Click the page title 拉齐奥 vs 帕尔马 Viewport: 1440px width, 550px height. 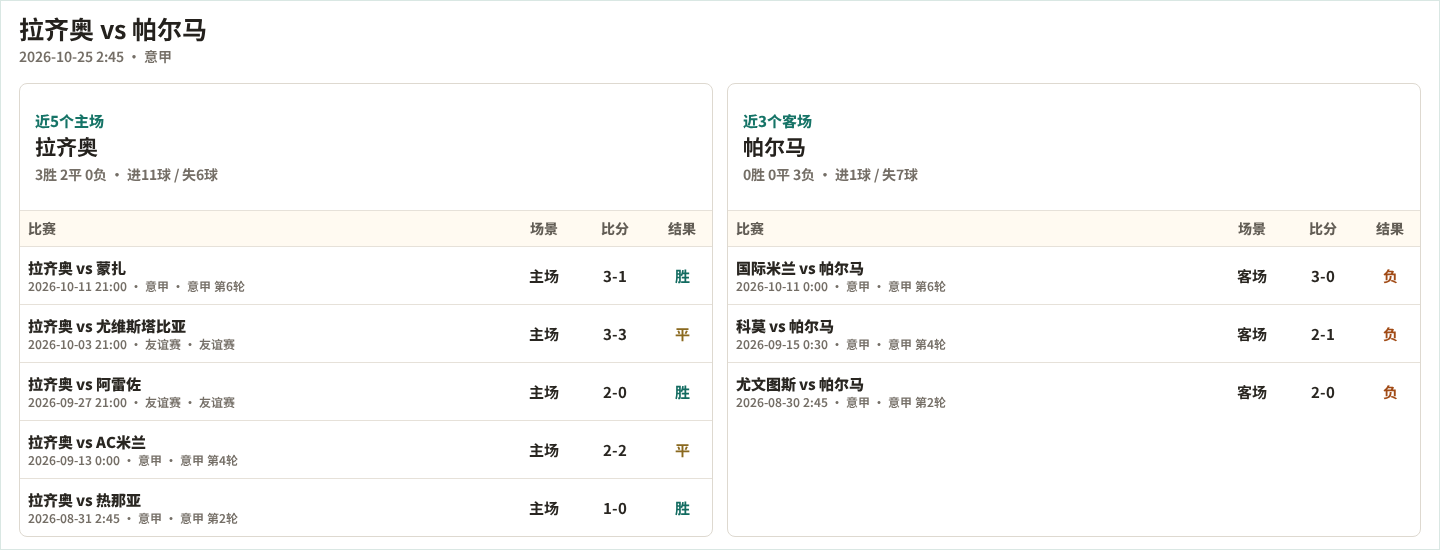pos(113,30)
